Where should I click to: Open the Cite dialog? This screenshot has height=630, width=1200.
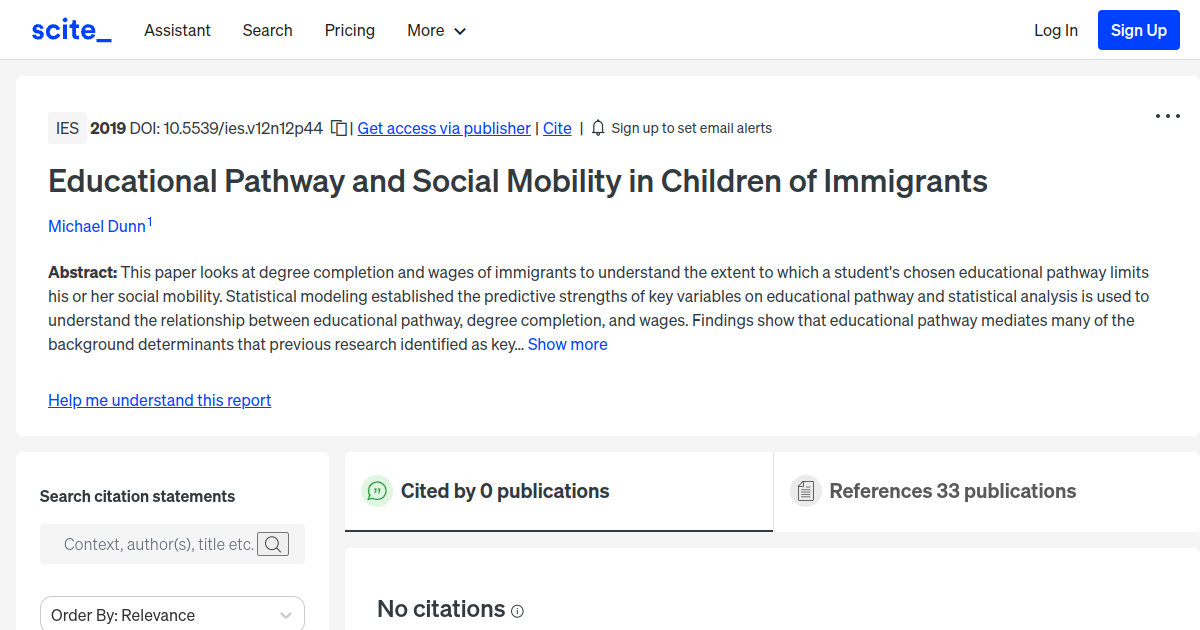pyautogui.click(x=557, y=128)
